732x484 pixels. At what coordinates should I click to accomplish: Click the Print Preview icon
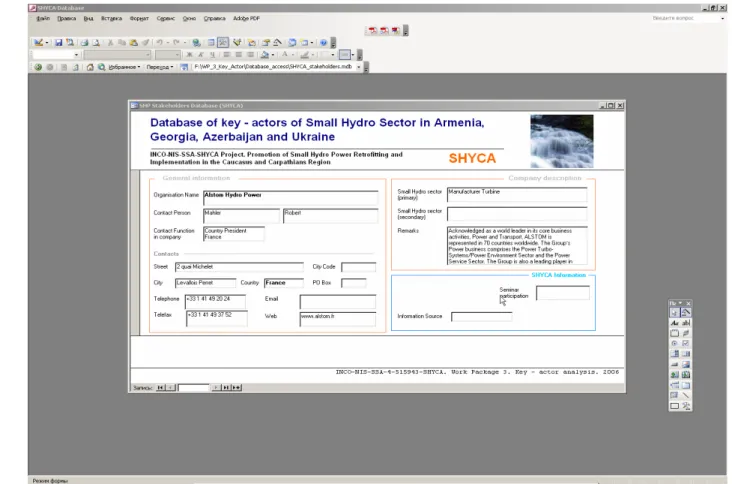click(96, 42)
